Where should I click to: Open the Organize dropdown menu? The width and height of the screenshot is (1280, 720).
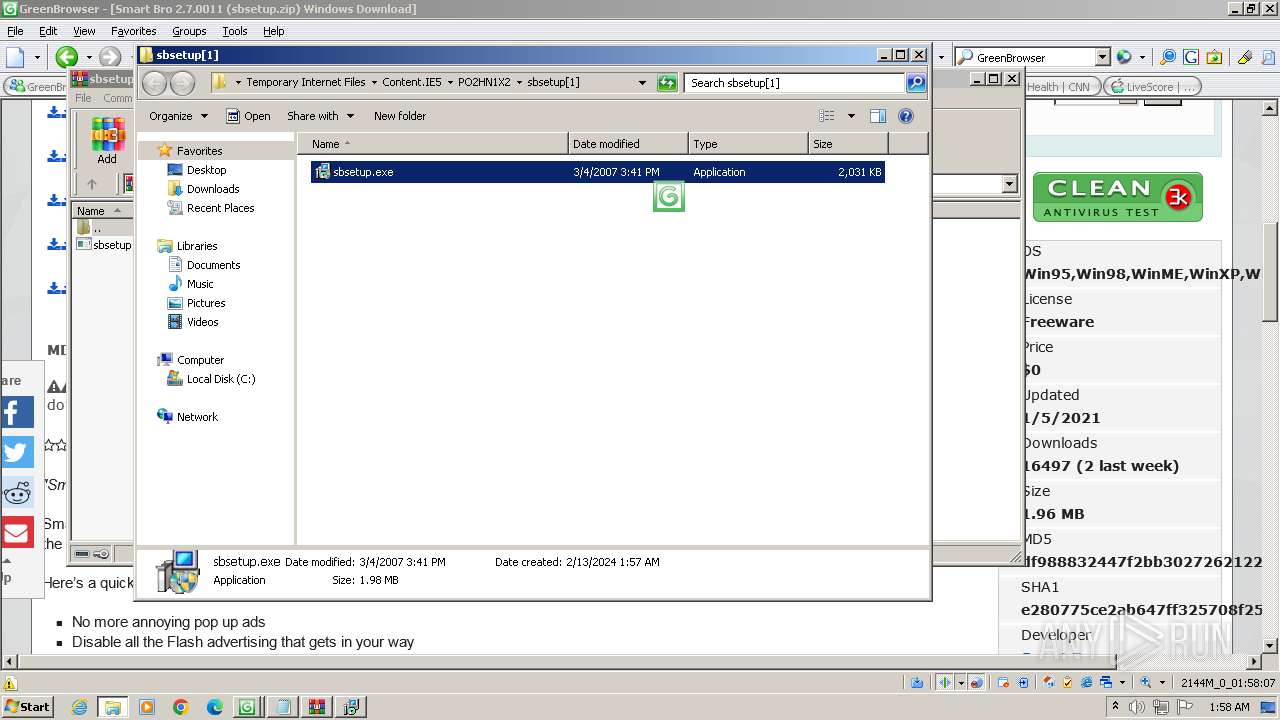tap(178, 116)
